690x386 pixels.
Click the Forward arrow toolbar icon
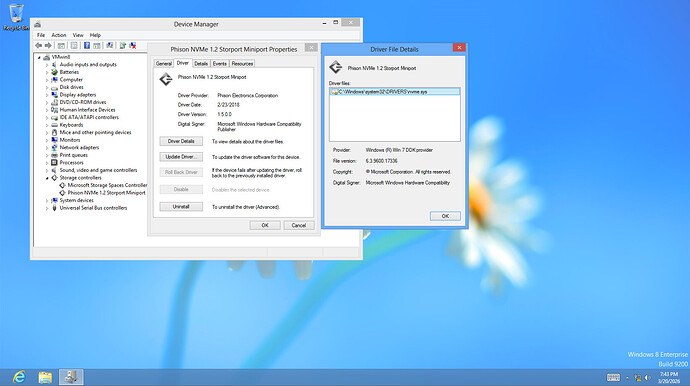point(48,45)
